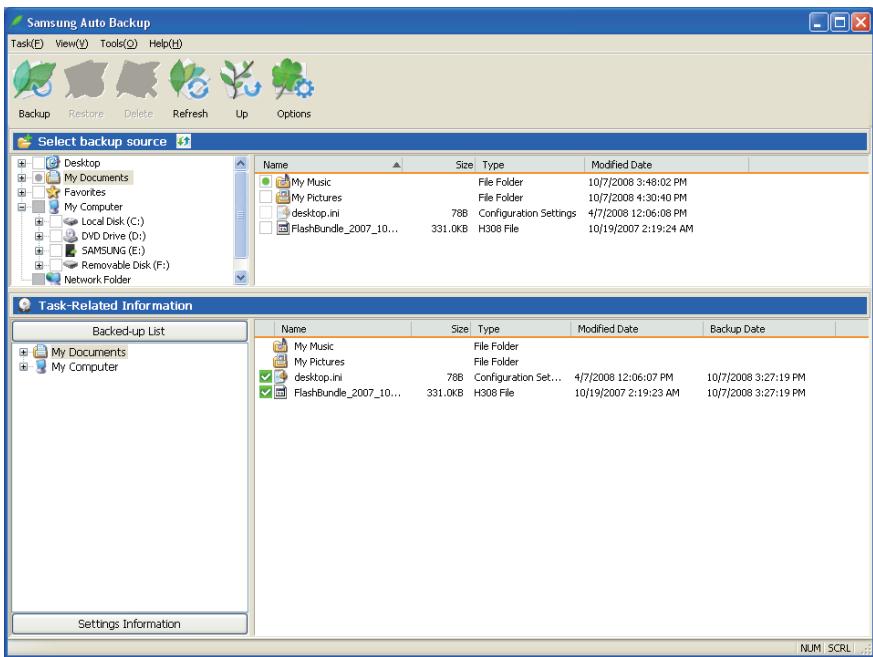Uncheck desktop.ini in the backed-up file list

266,377
